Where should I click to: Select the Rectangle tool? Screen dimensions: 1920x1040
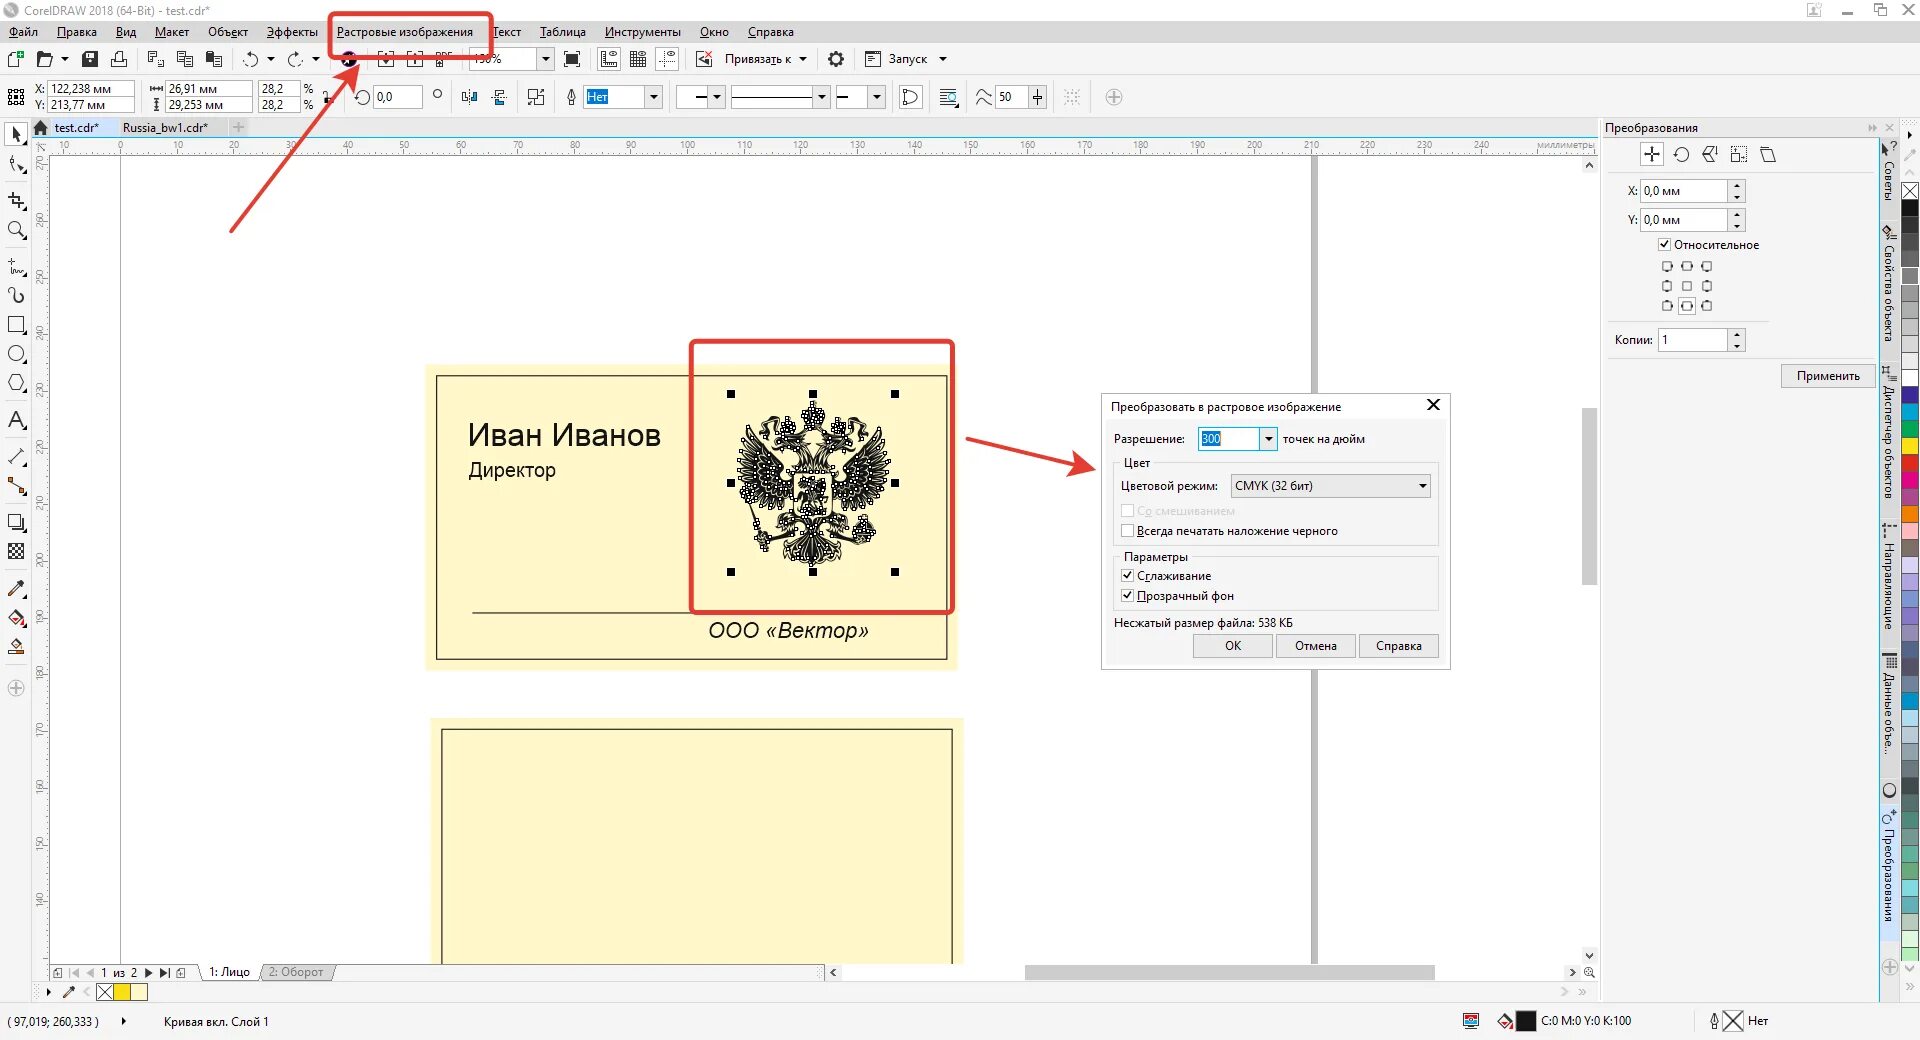16,325
